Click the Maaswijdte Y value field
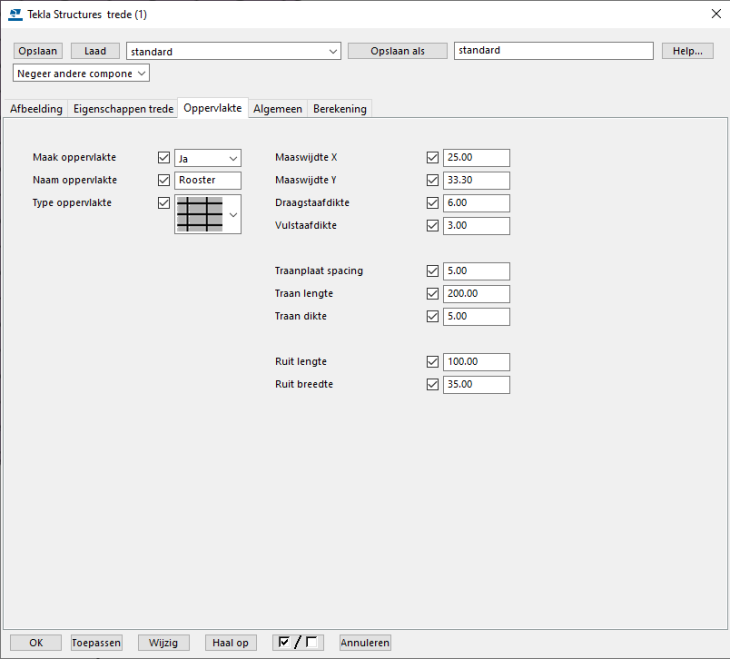Viewport: 730px width, 659px height. (x=476, y=180)
